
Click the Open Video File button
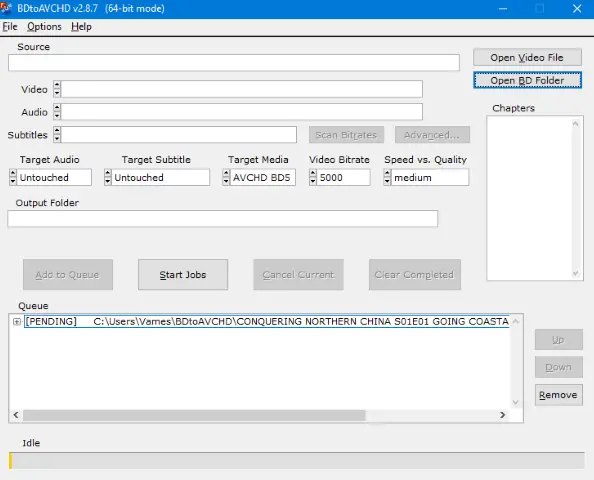click(527, 57)
